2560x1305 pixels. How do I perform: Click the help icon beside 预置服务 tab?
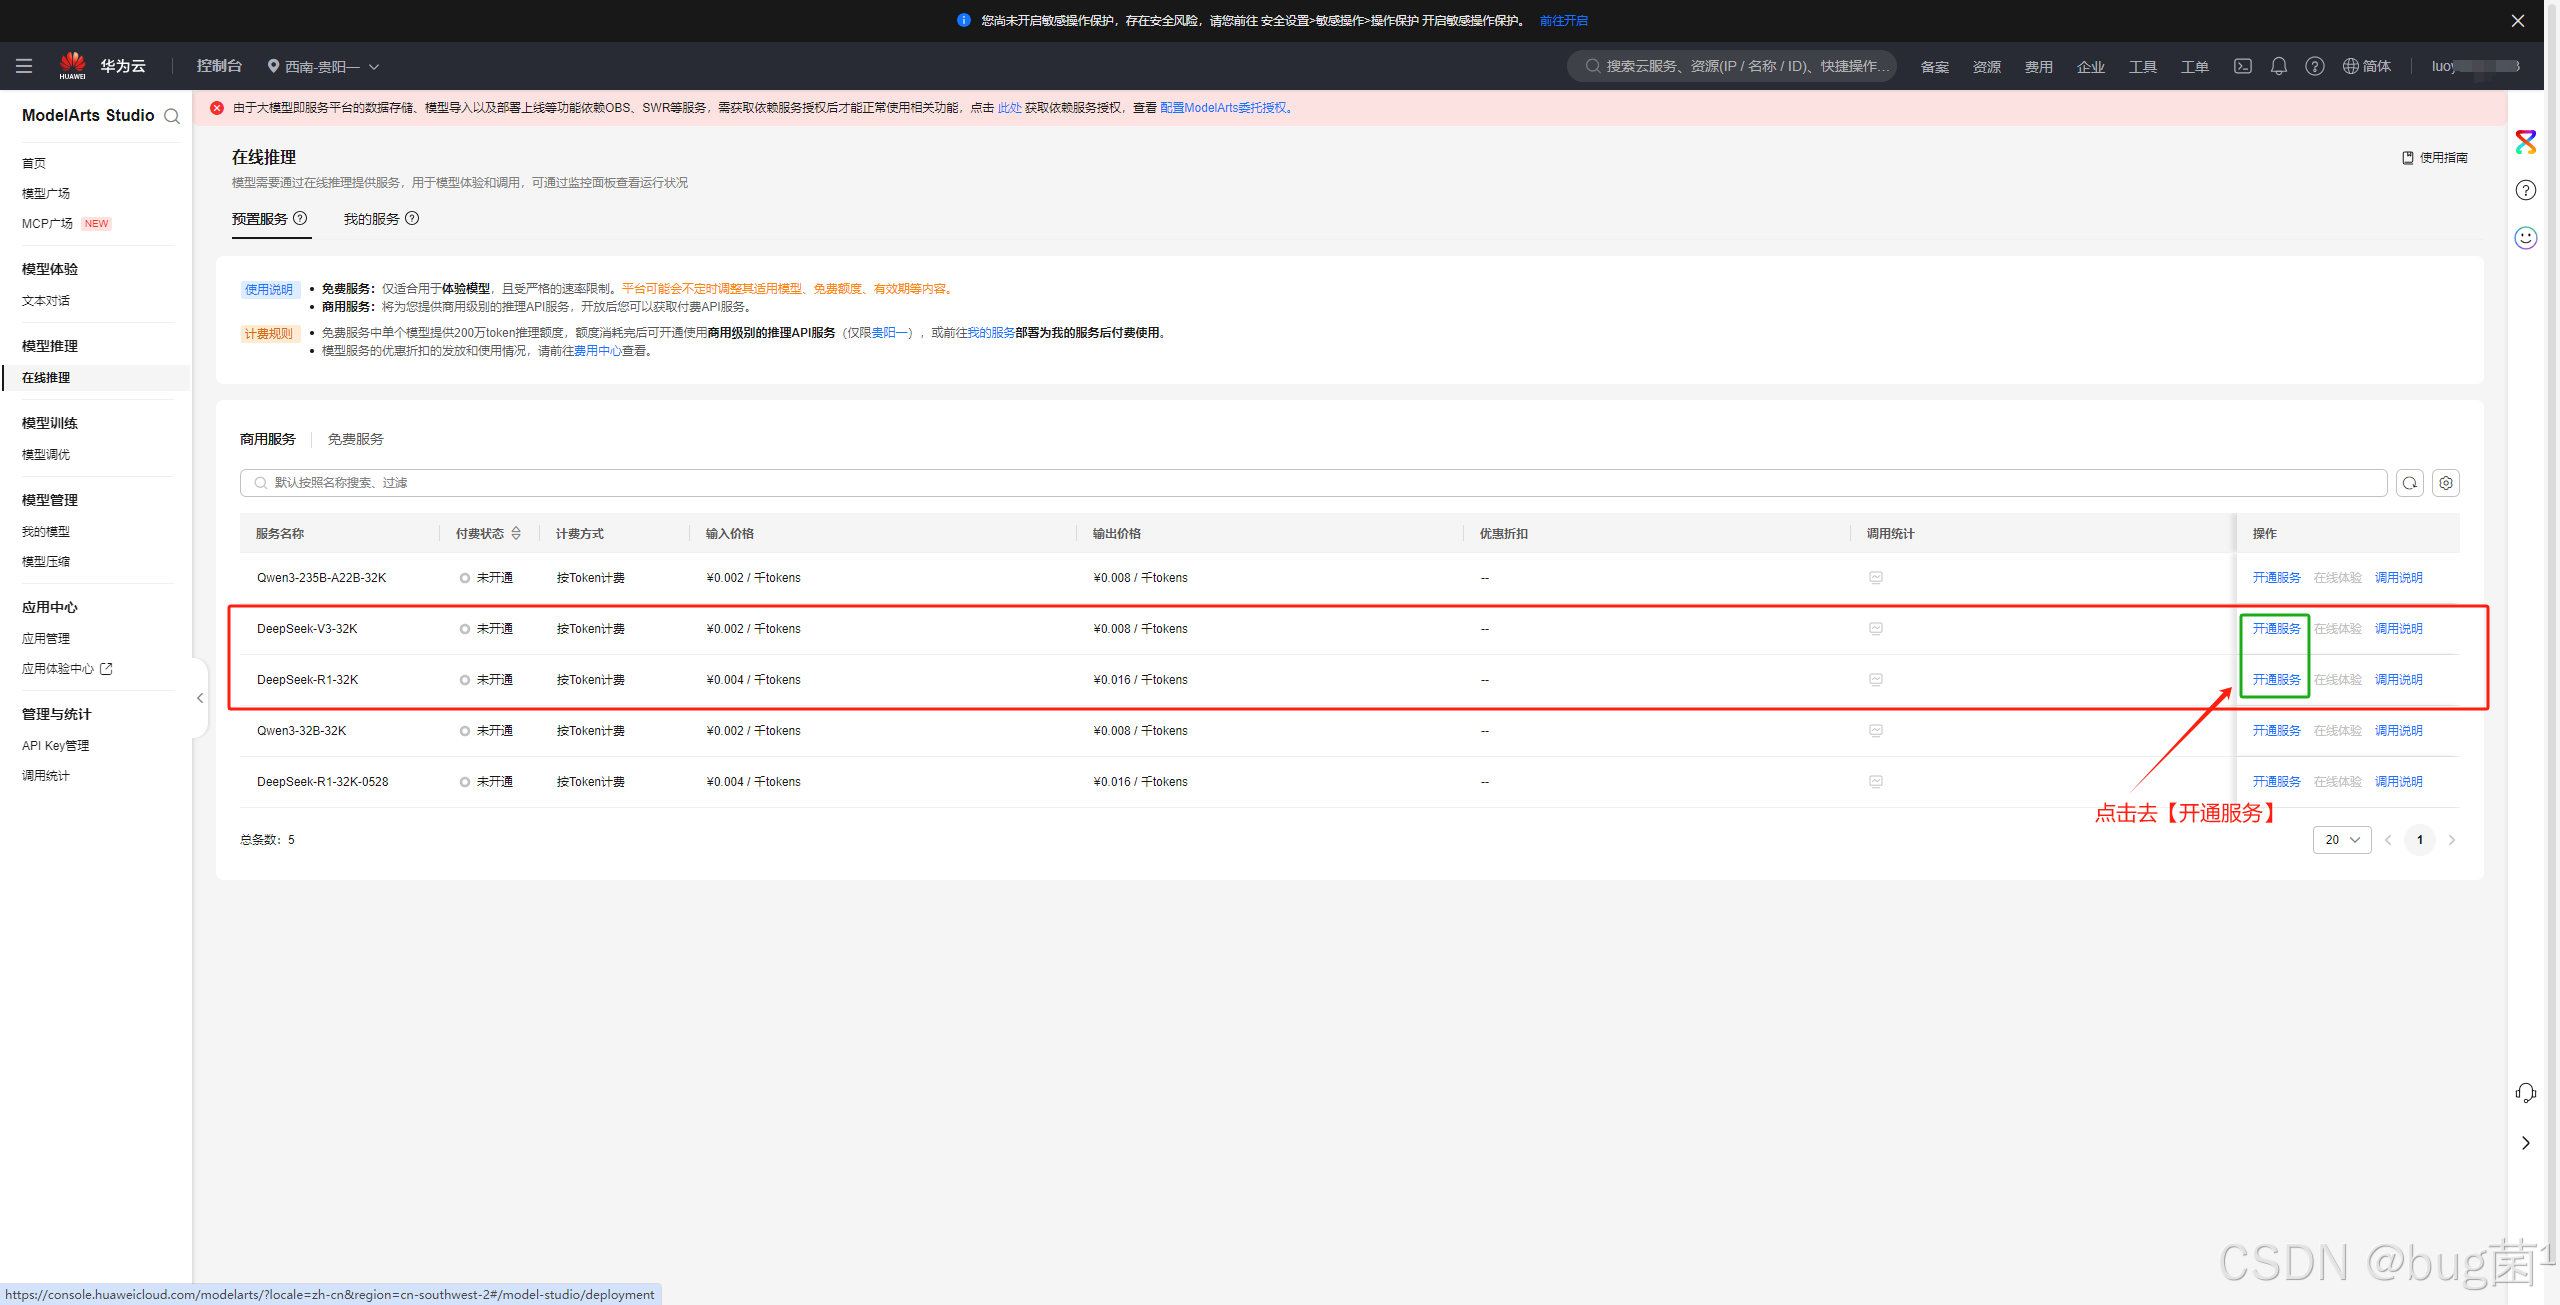(300, 218)
